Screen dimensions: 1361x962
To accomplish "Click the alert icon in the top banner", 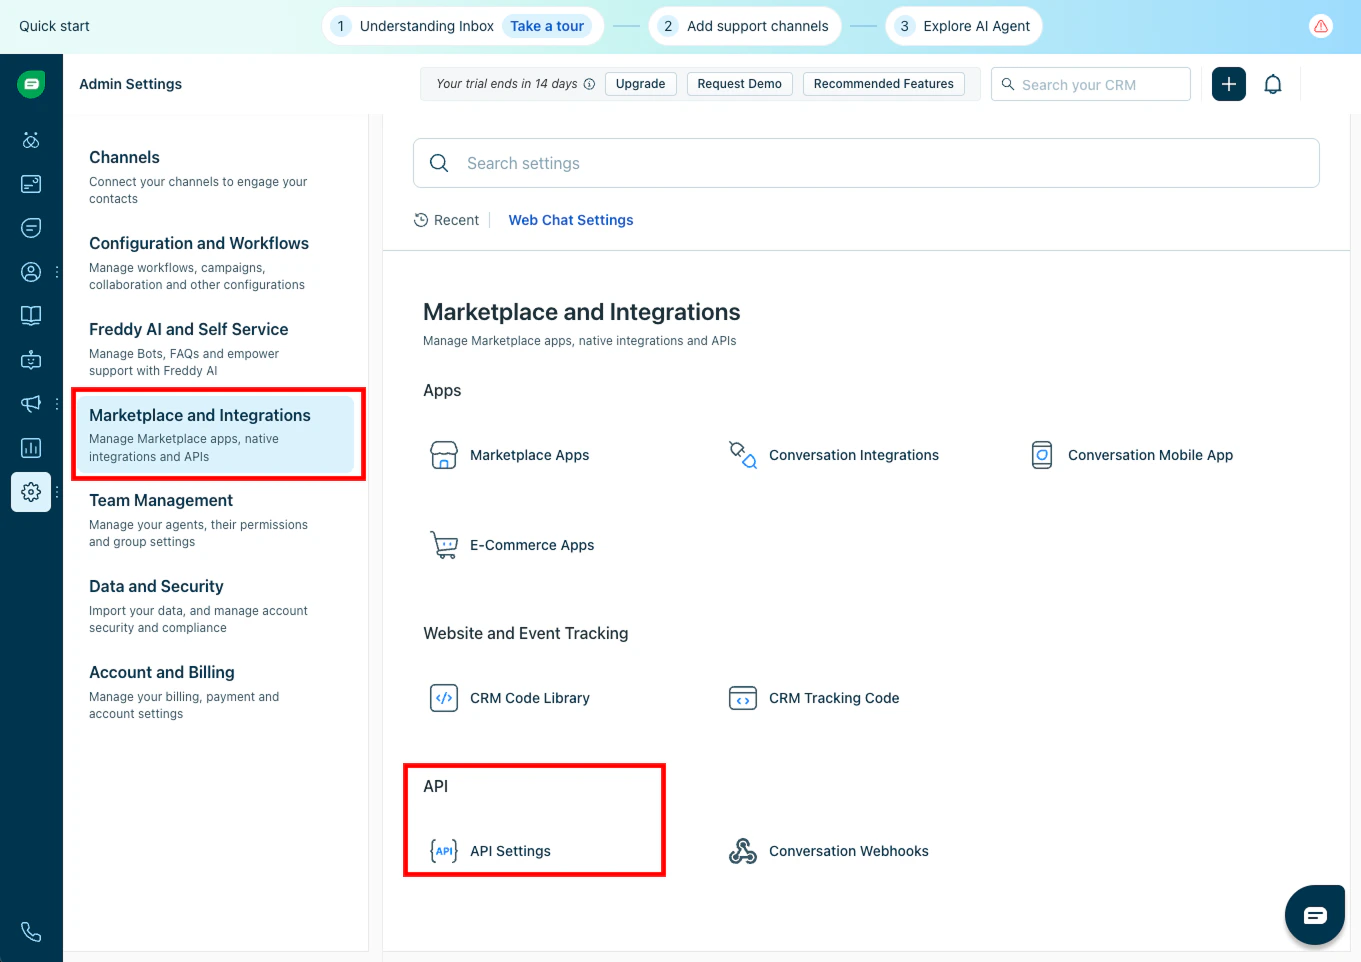I will (x=1321, y=25).
